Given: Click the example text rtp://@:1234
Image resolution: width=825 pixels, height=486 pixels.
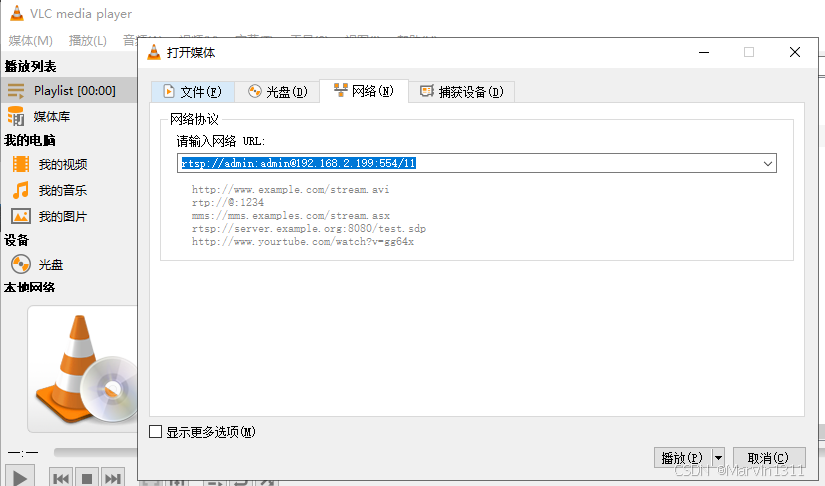Looking at the screenshot, I should click(x=228, y=202).
